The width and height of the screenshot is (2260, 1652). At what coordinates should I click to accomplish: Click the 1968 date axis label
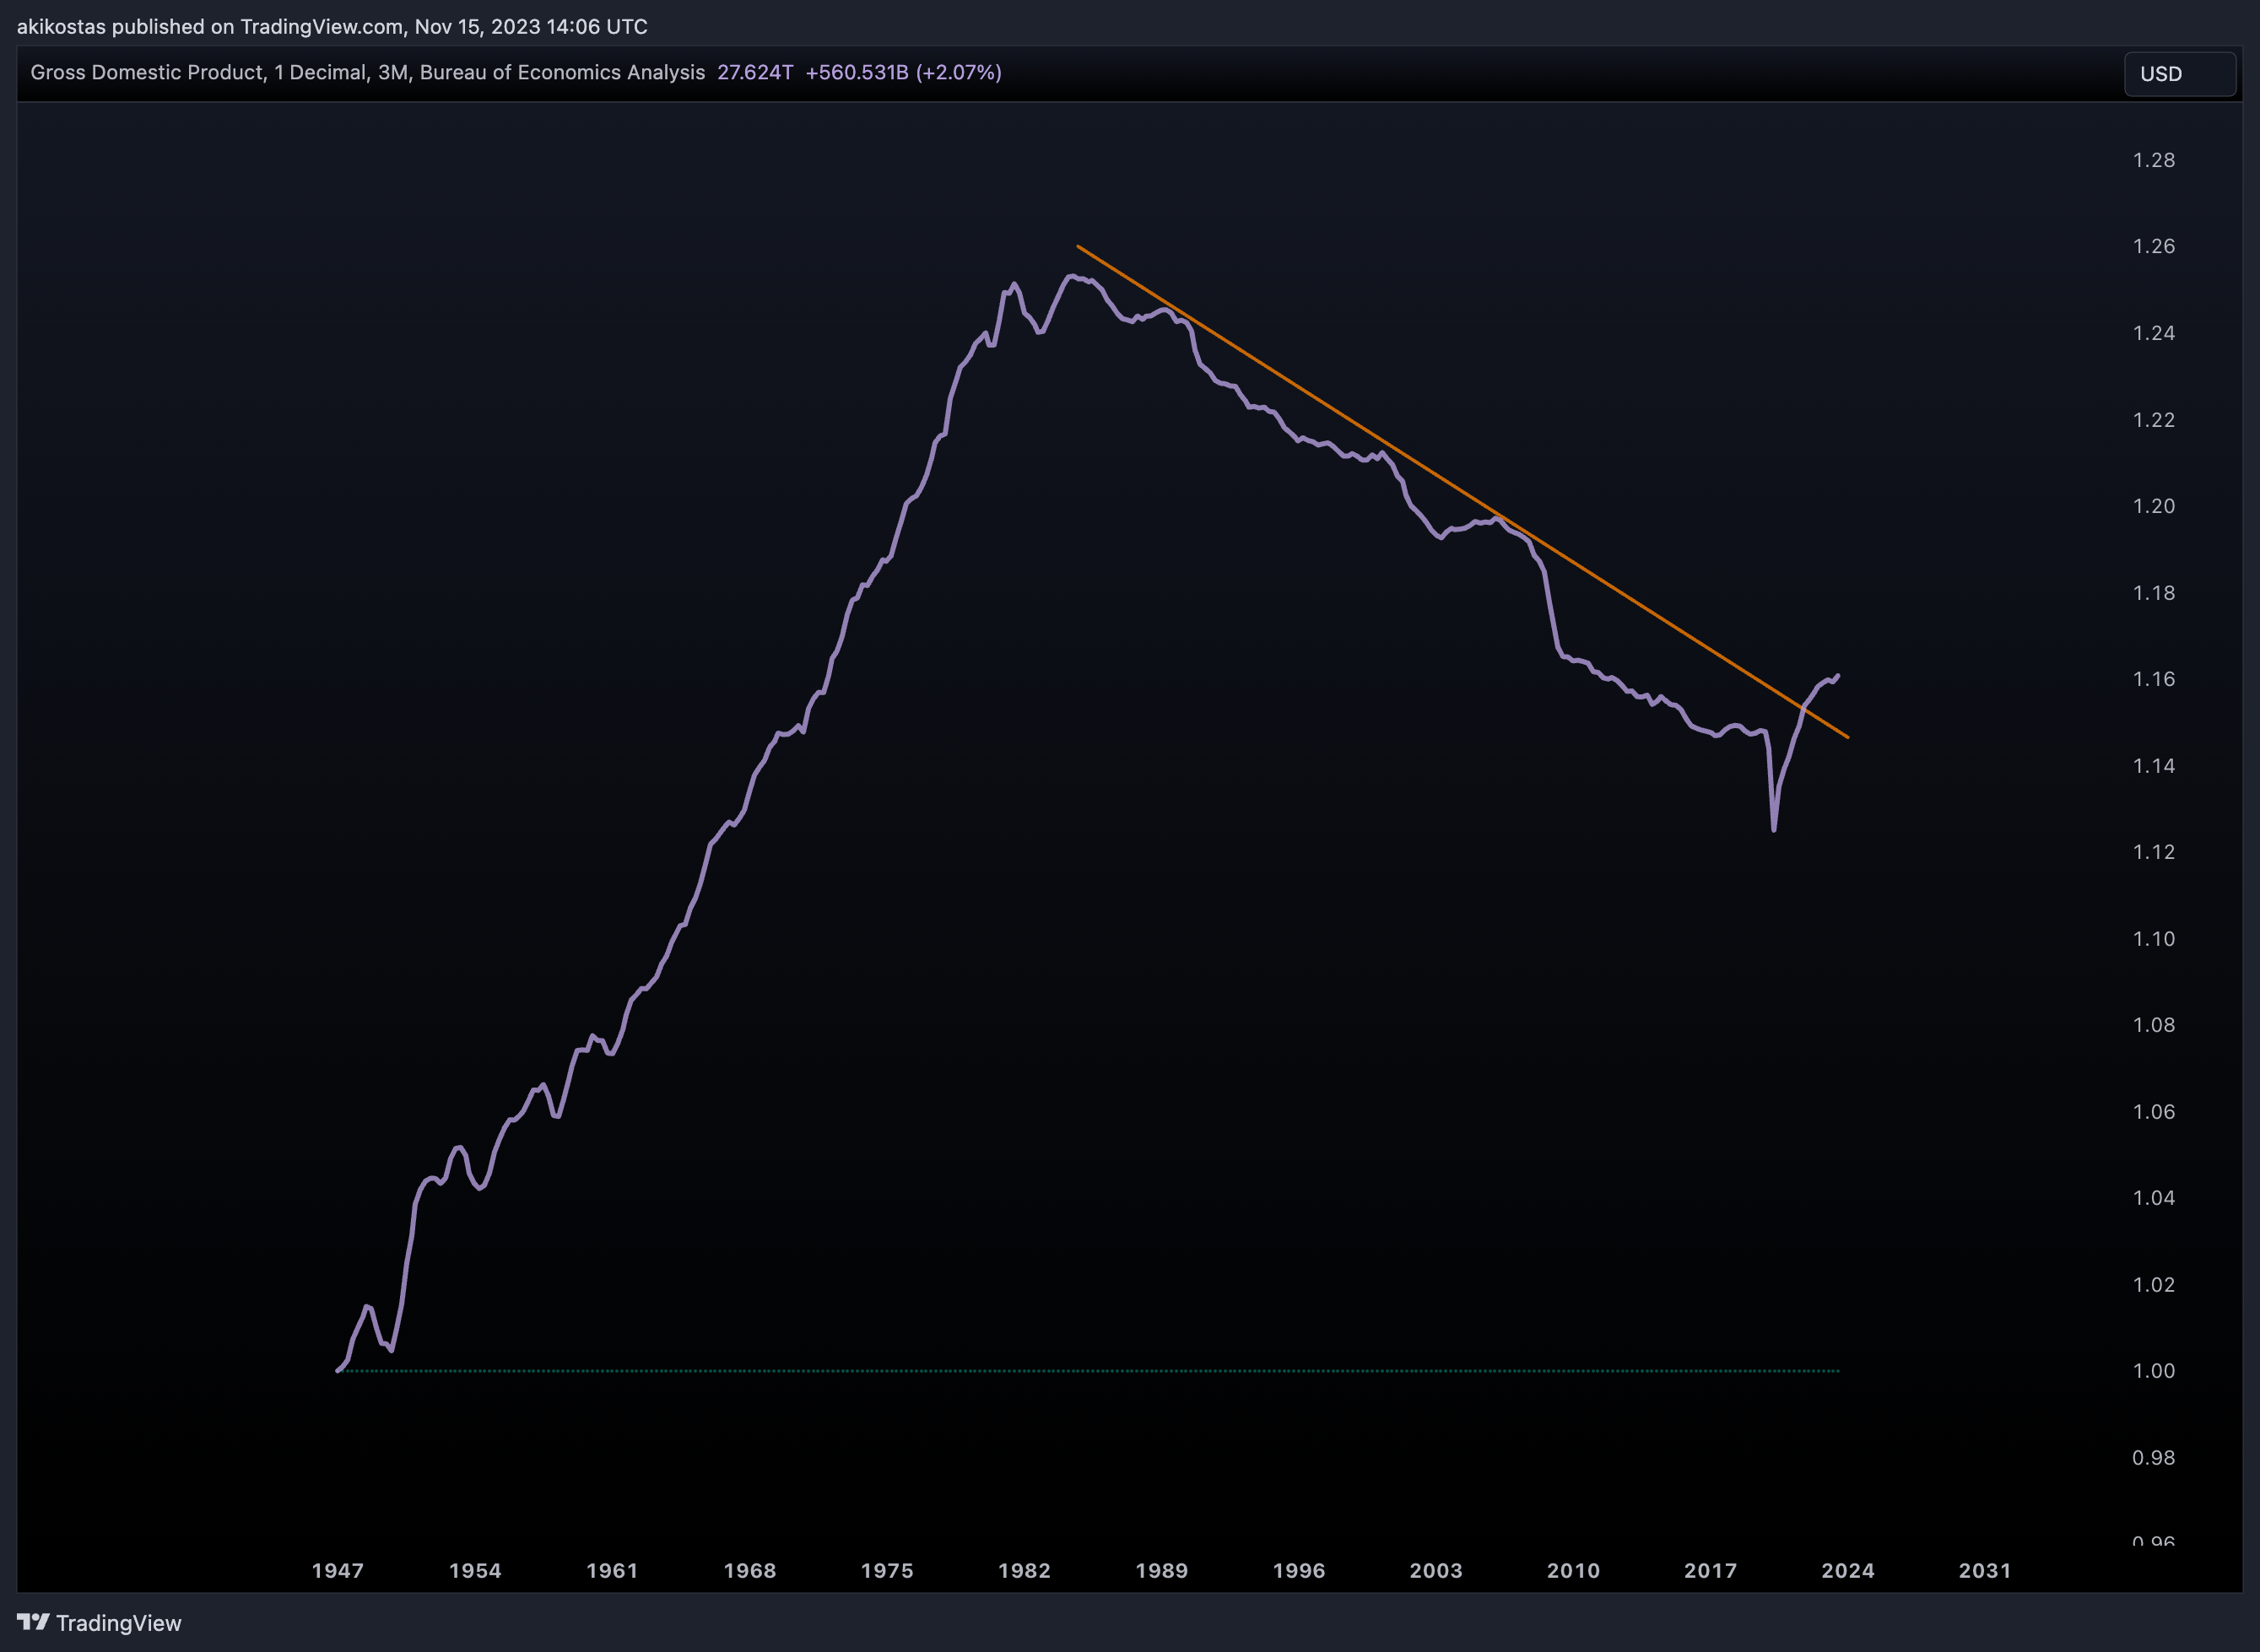(x=750, y=1570)
